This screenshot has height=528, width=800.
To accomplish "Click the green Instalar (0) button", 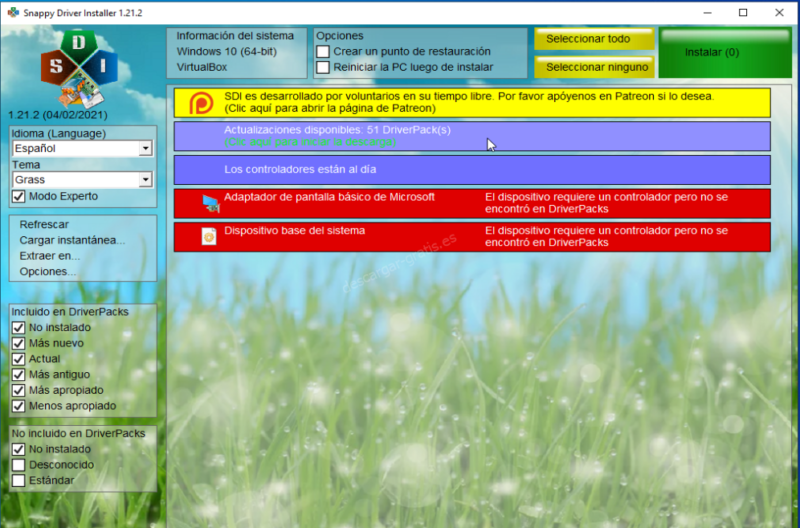I will (x=725, y=53).
